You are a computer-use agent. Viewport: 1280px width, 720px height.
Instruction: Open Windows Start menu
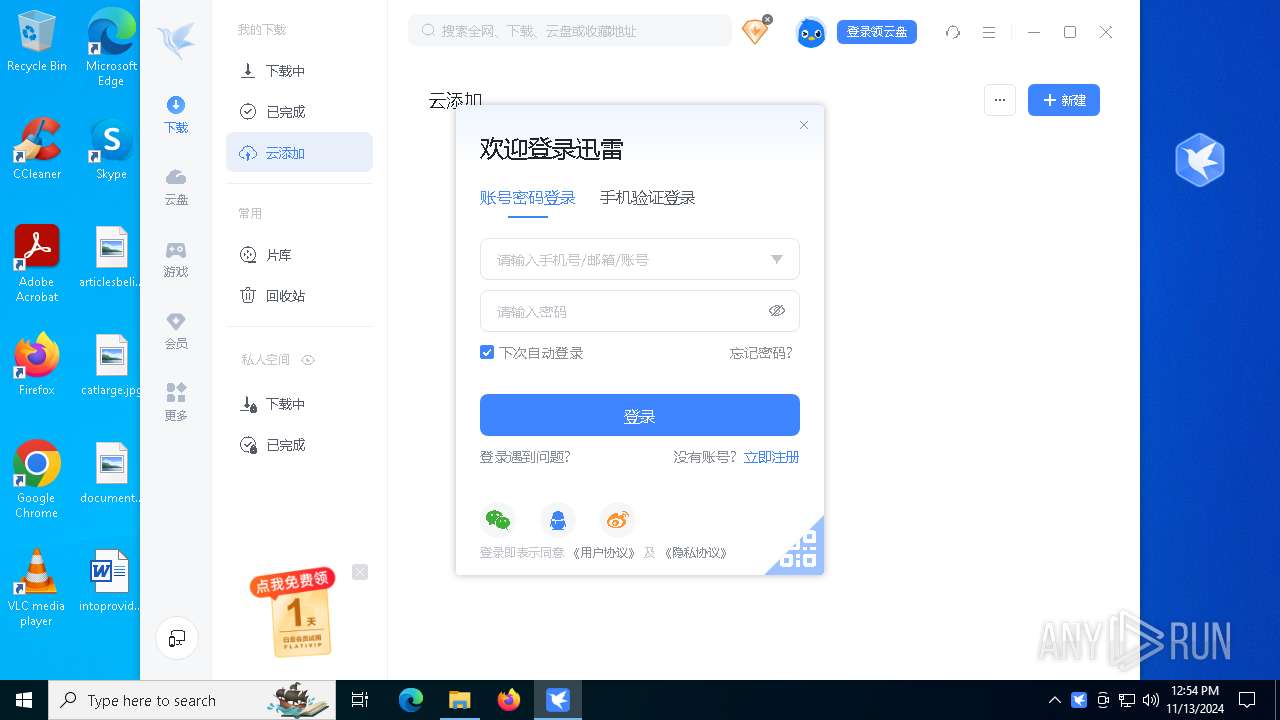(24, 700)
